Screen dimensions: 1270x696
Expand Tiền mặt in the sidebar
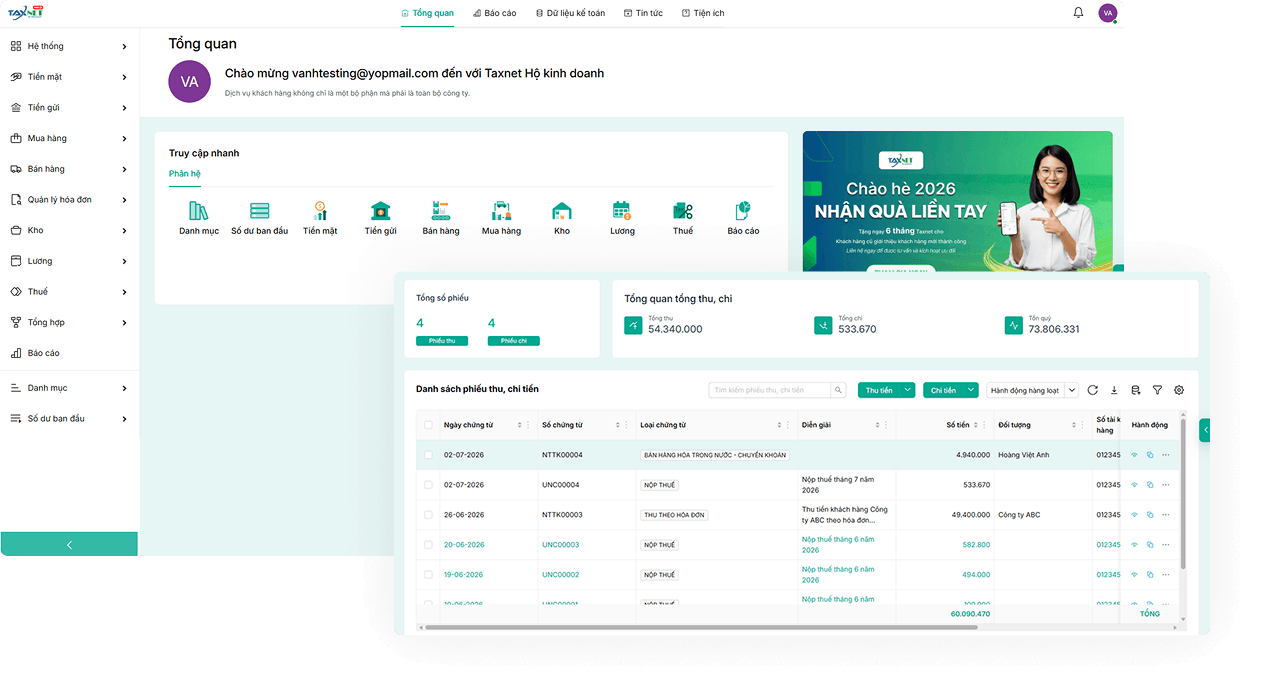[x=69, y=77]
